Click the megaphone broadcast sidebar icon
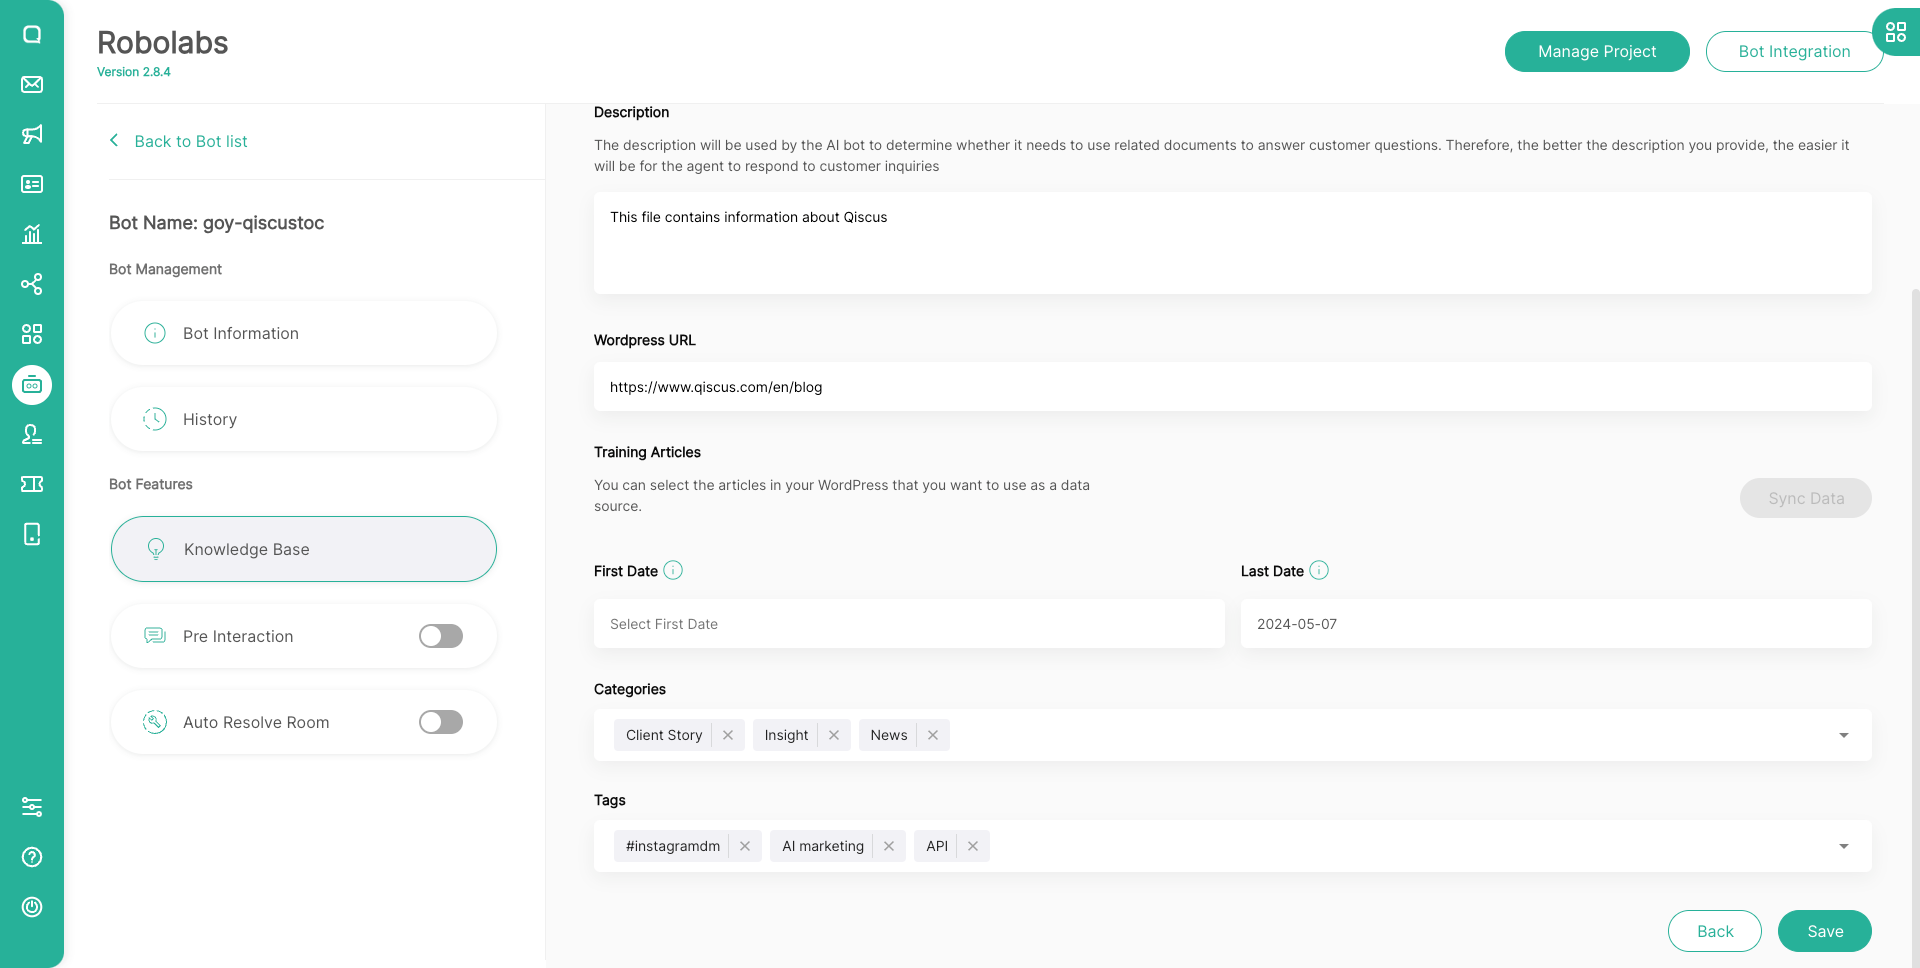This screenshot has width=1920, height=968. pos(32,134)
